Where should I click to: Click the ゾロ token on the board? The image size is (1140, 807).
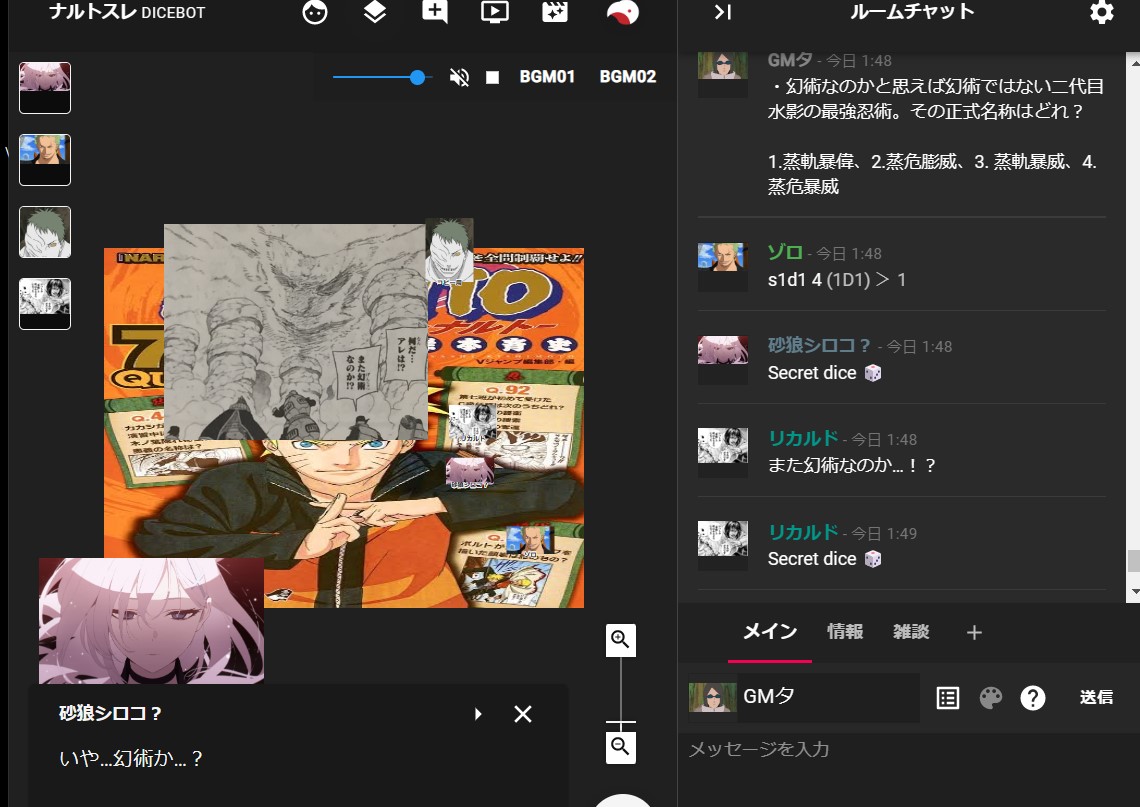530,542
